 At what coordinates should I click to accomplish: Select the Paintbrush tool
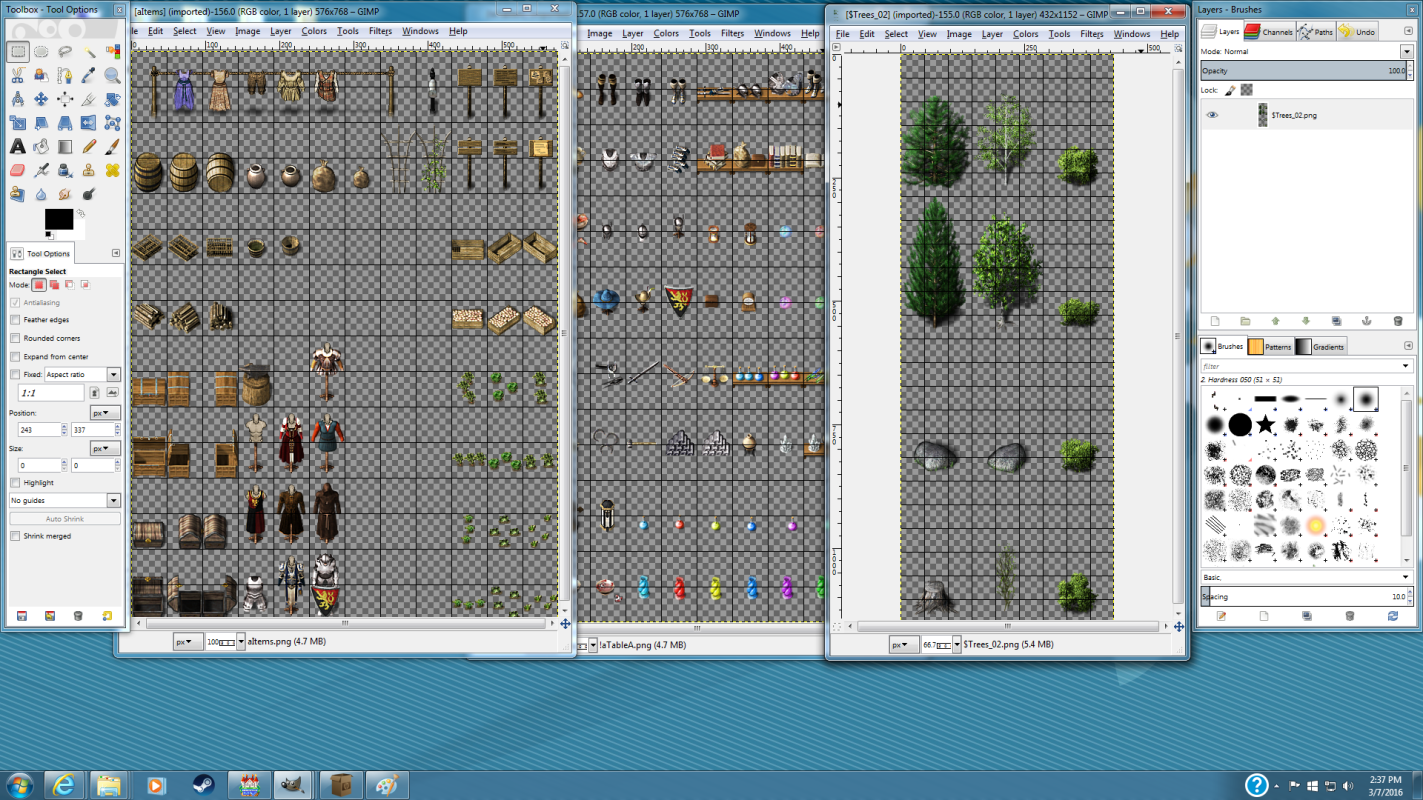[113, 147]
